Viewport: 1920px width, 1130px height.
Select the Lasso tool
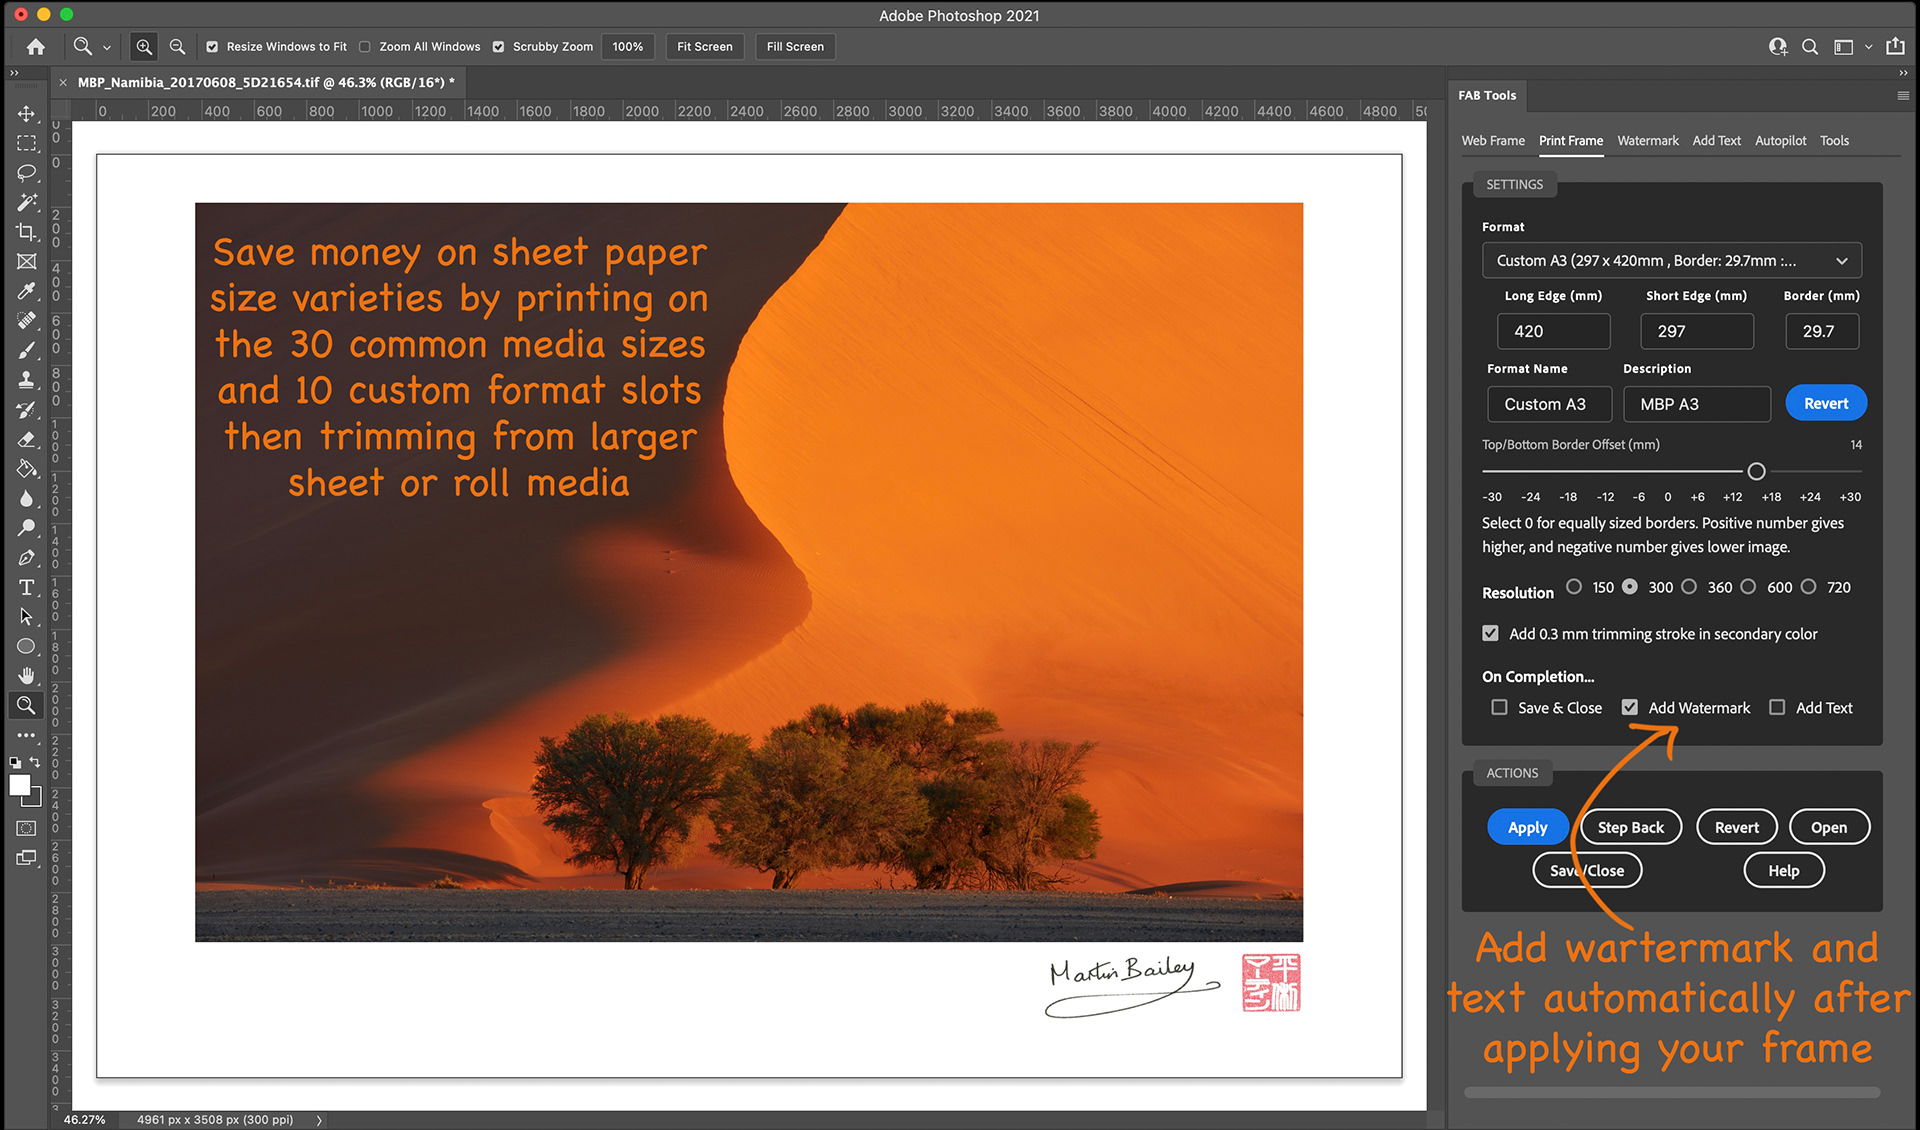tap(27, 172)
